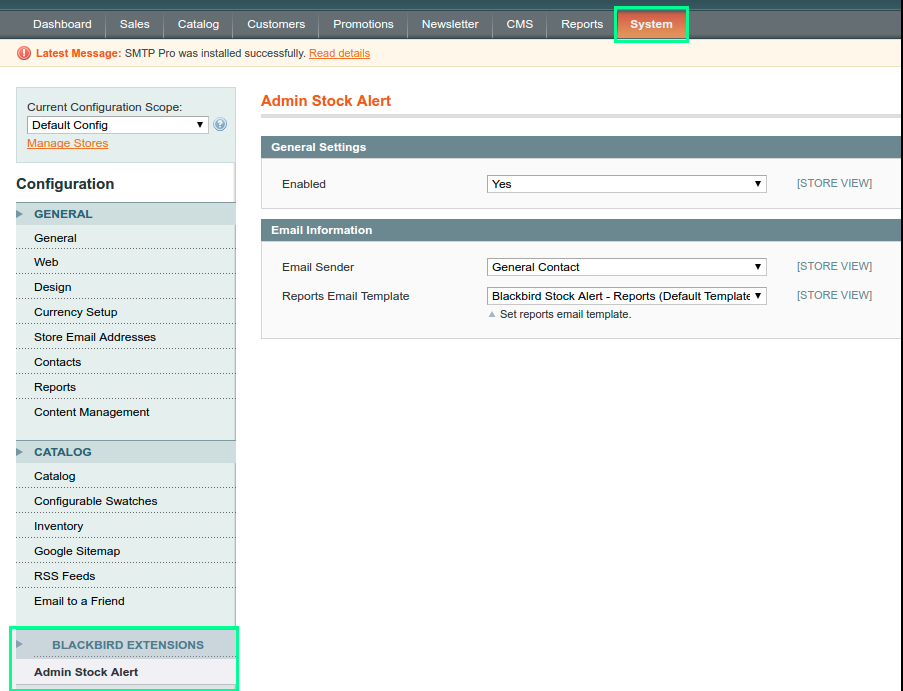Click STORE VIEW label beside Enabled
Screen dimensions: 903x691
834,183
